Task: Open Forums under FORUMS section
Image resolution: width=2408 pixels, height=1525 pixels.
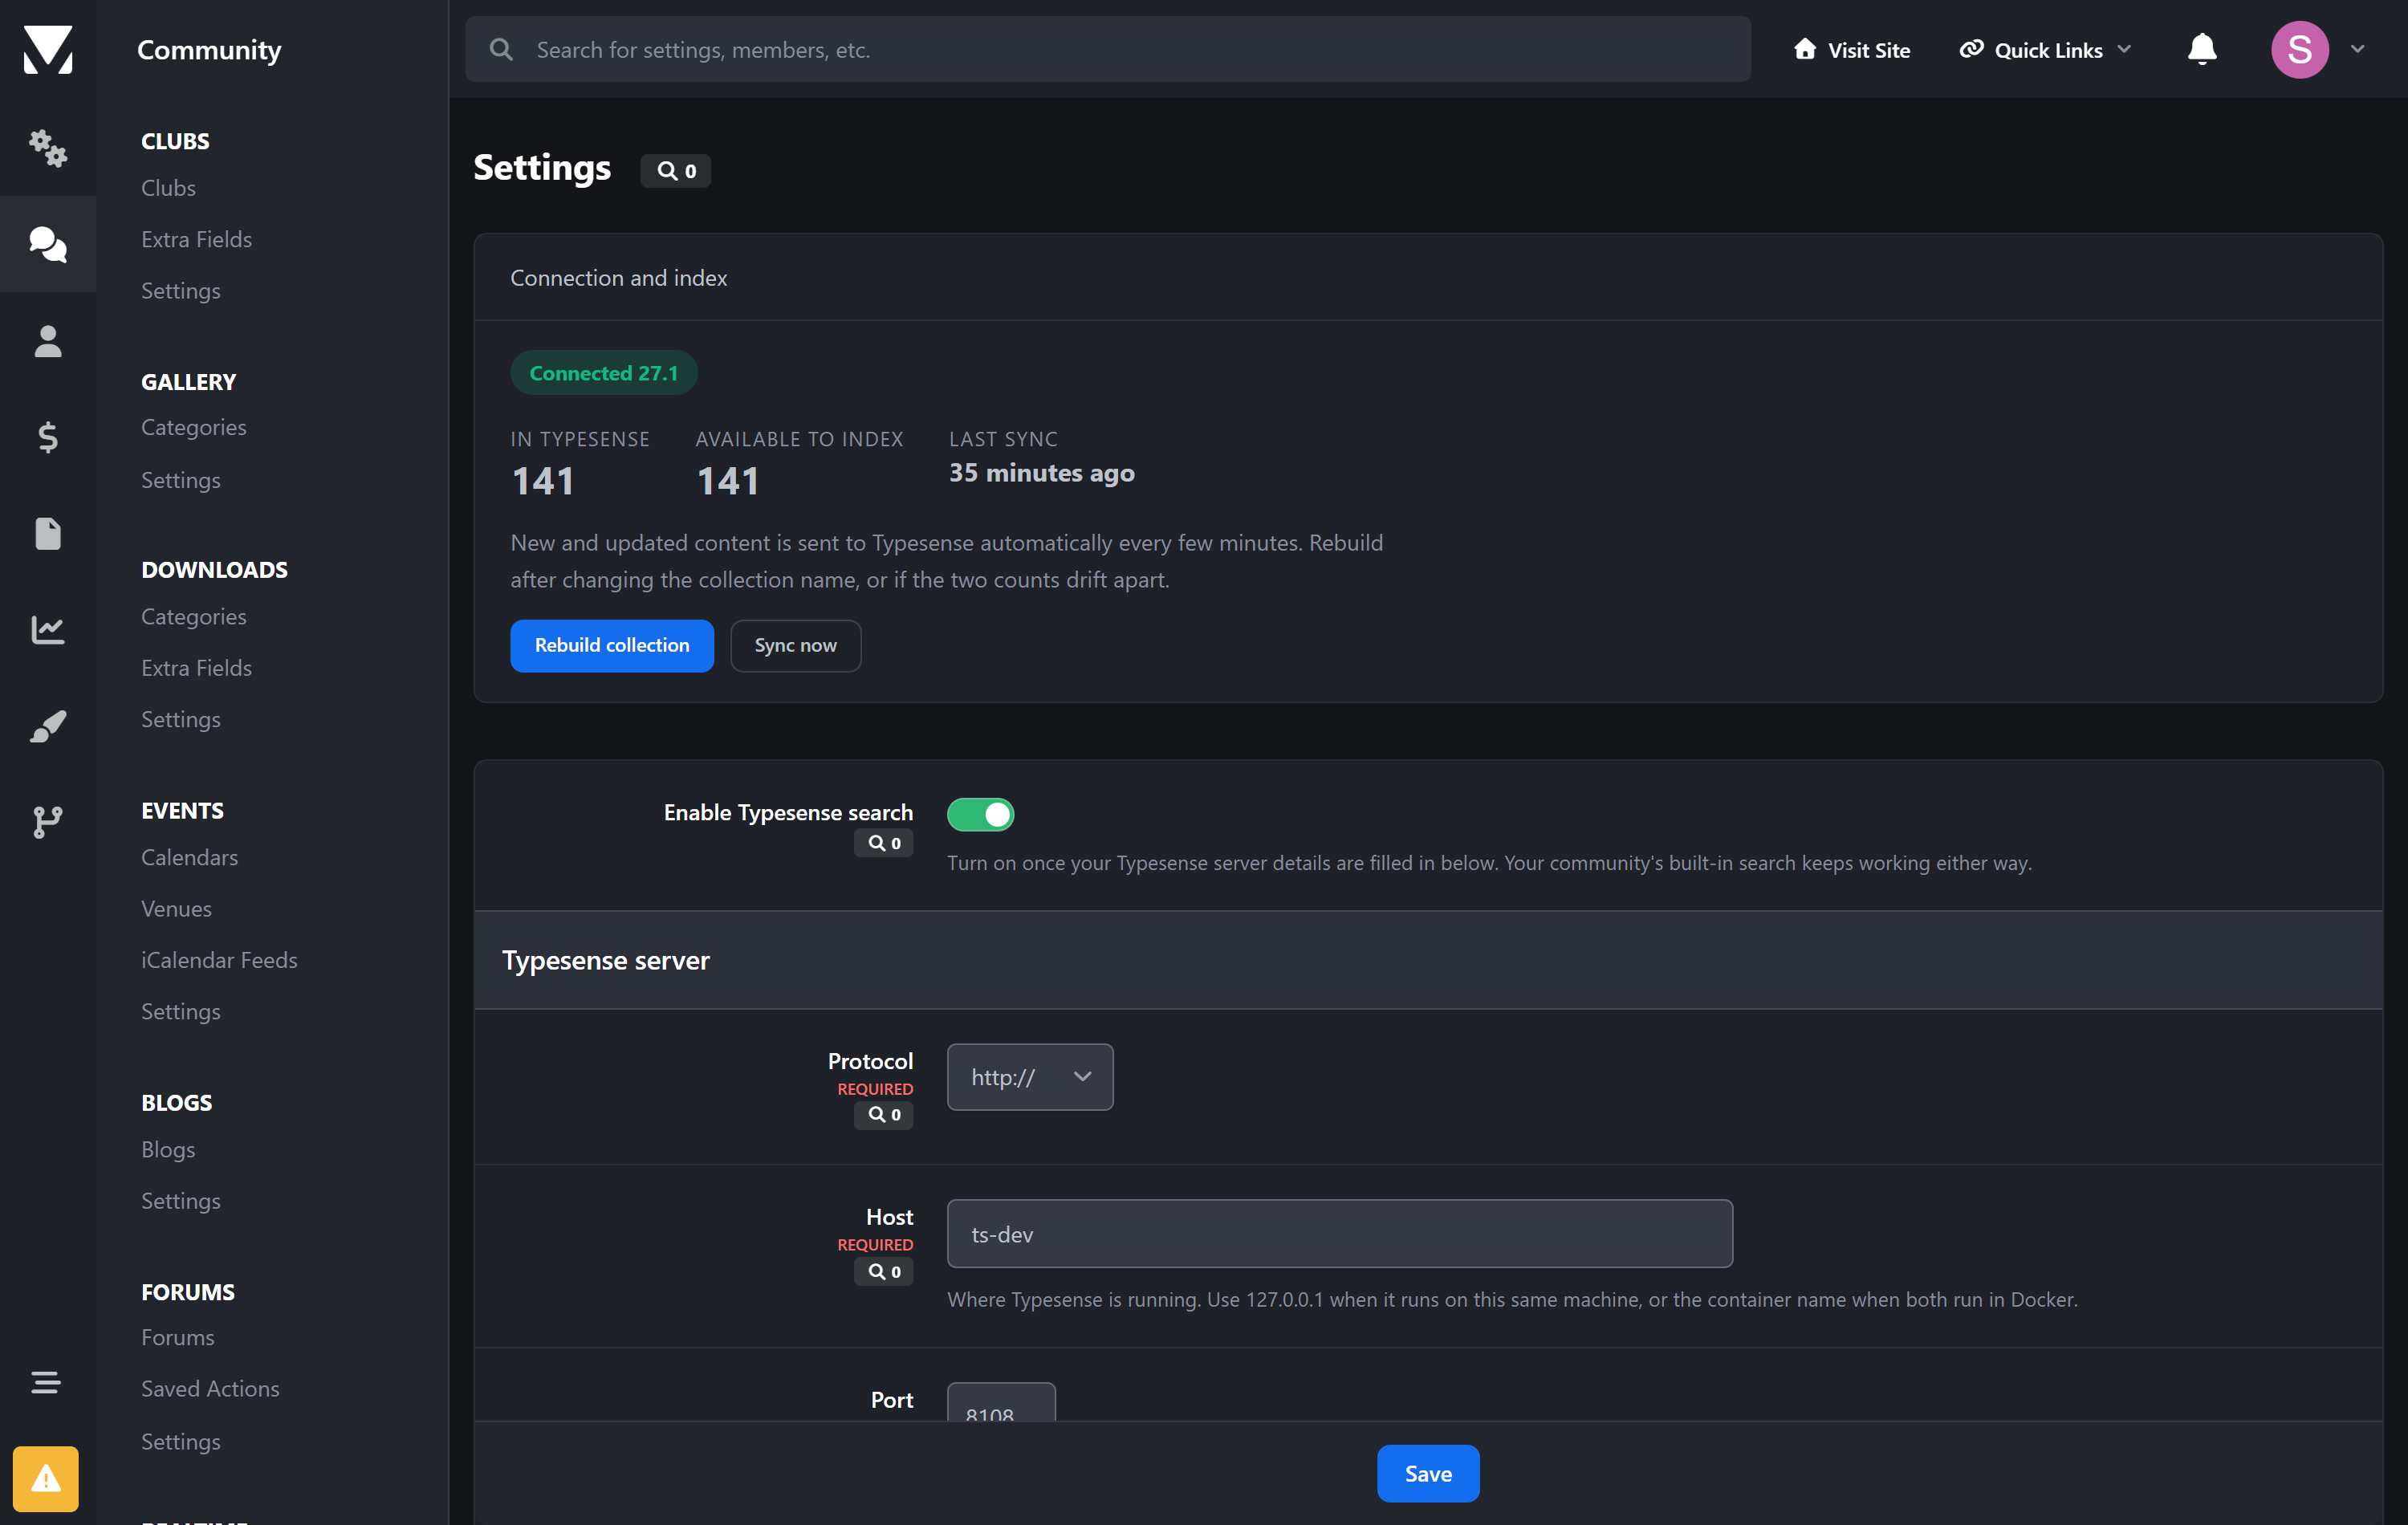Action: tap(178, 1337)
